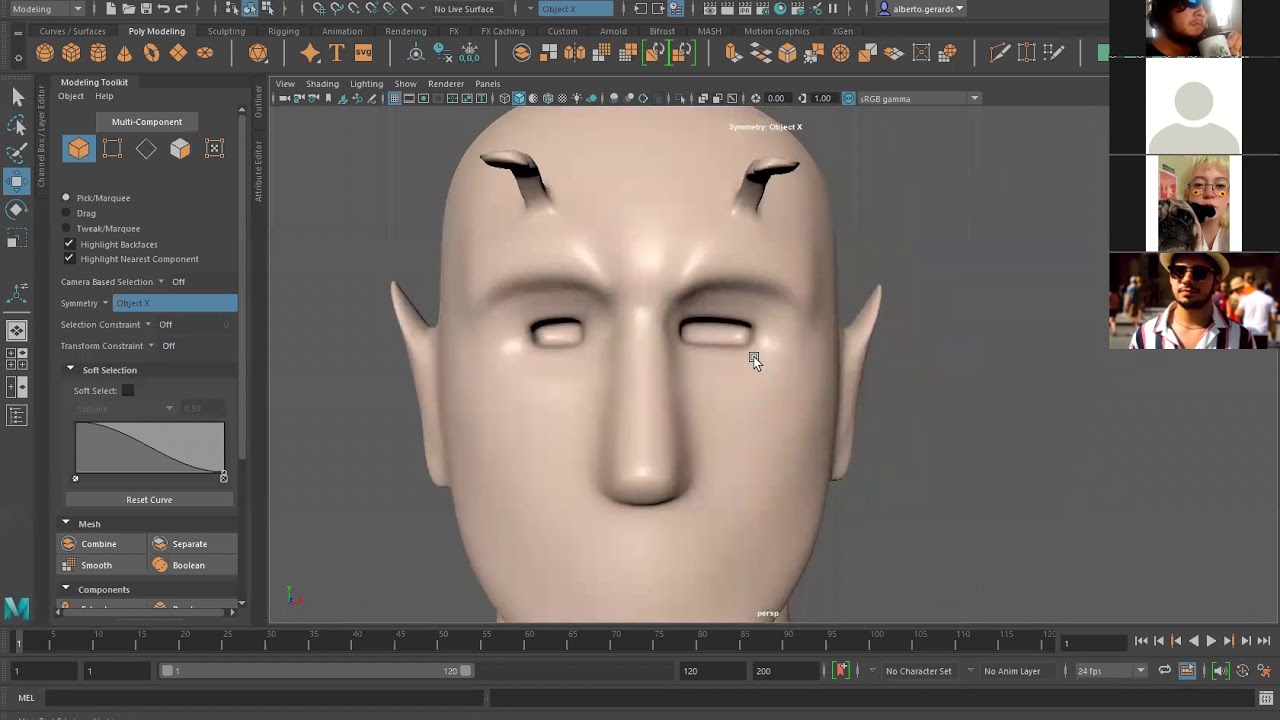Open the Symmetry Object X dropdown
This screenshot has height=720, width=1280.
point(175,303)
